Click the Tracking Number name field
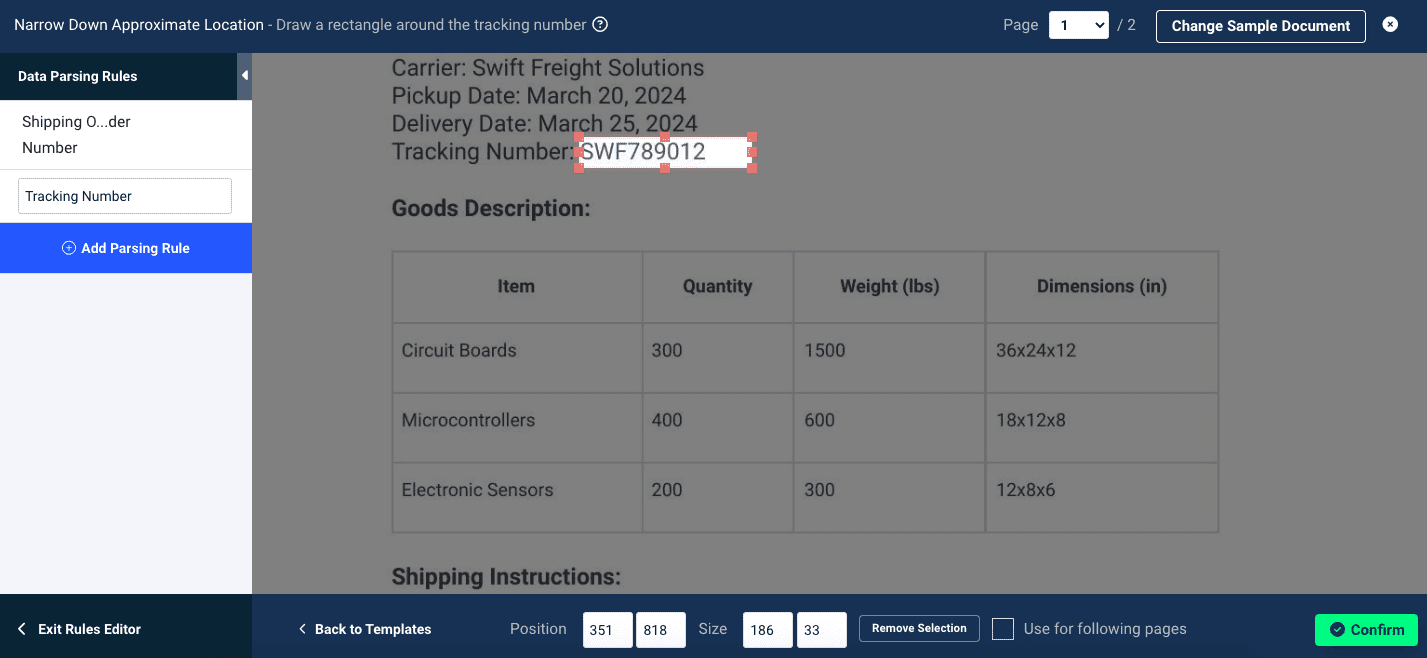 [x=124, y=196]
